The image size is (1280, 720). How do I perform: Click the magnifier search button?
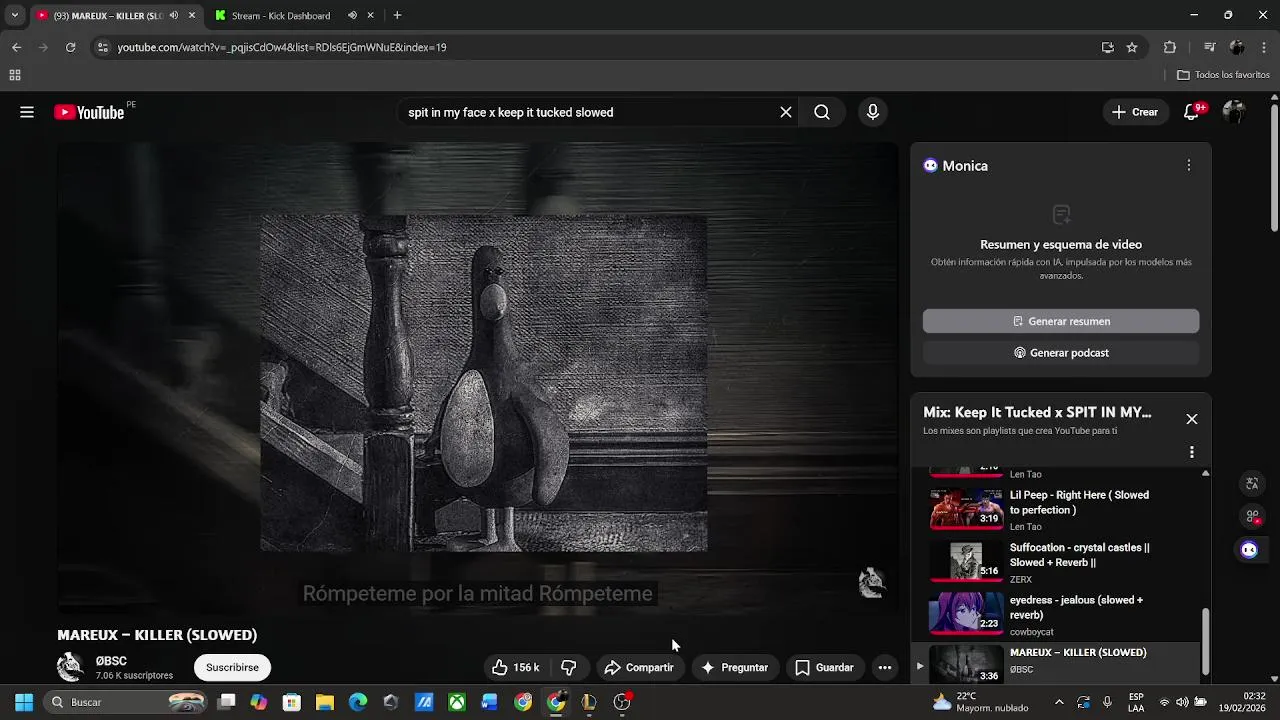coord(822,112)
